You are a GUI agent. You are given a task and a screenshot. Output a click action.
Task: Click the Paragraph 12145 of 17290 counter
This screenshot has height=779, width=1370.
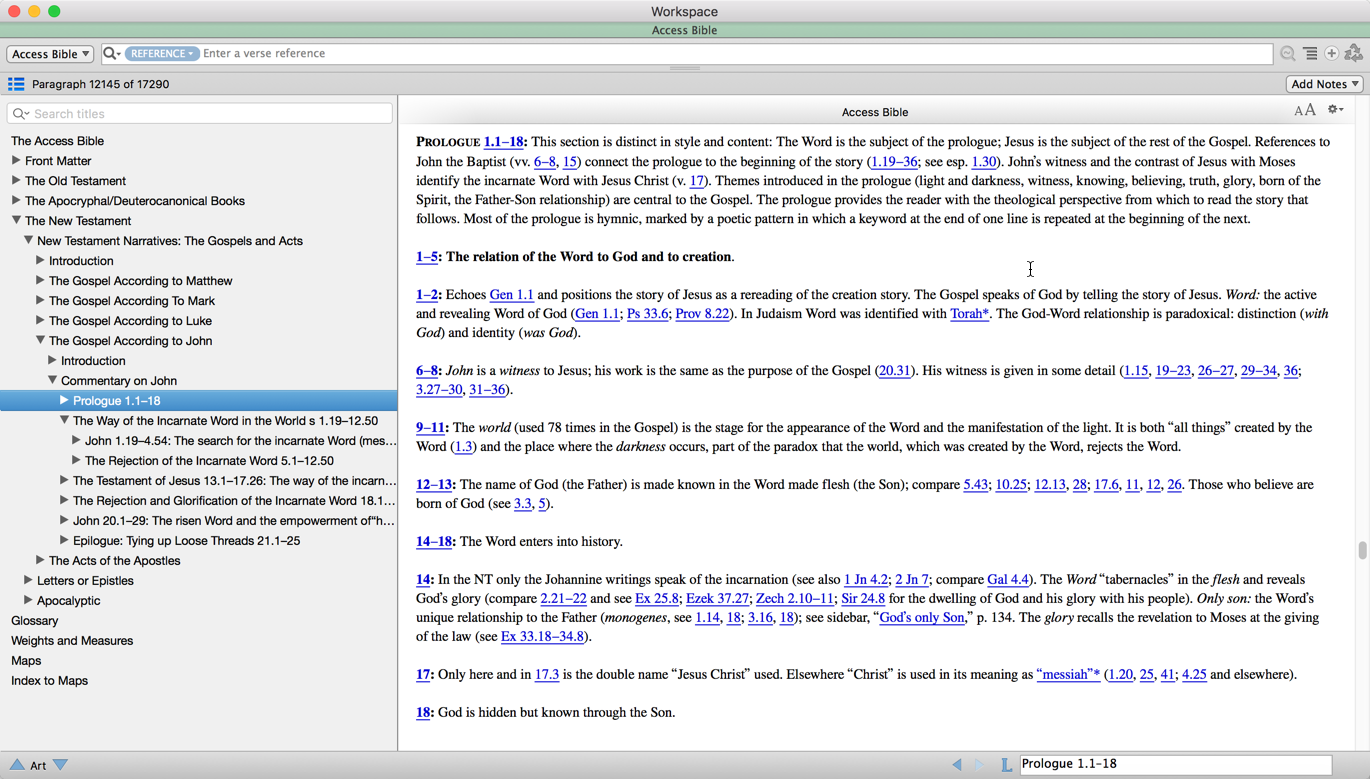pos(100,85)
